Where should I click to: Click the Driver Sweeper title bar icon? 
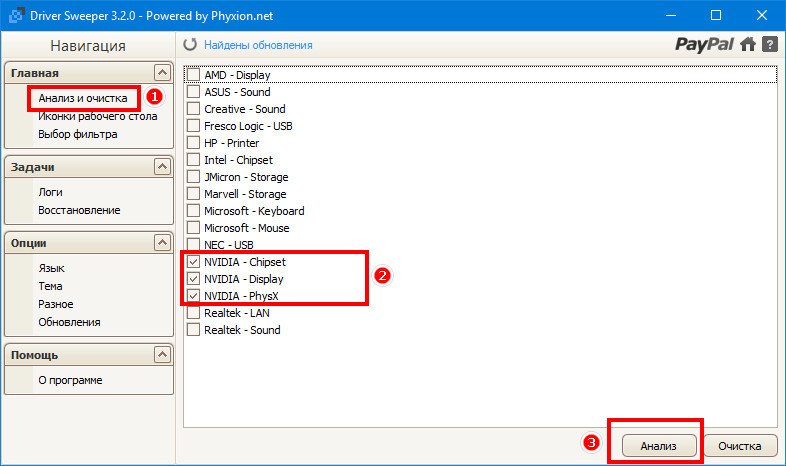point(17,15)
